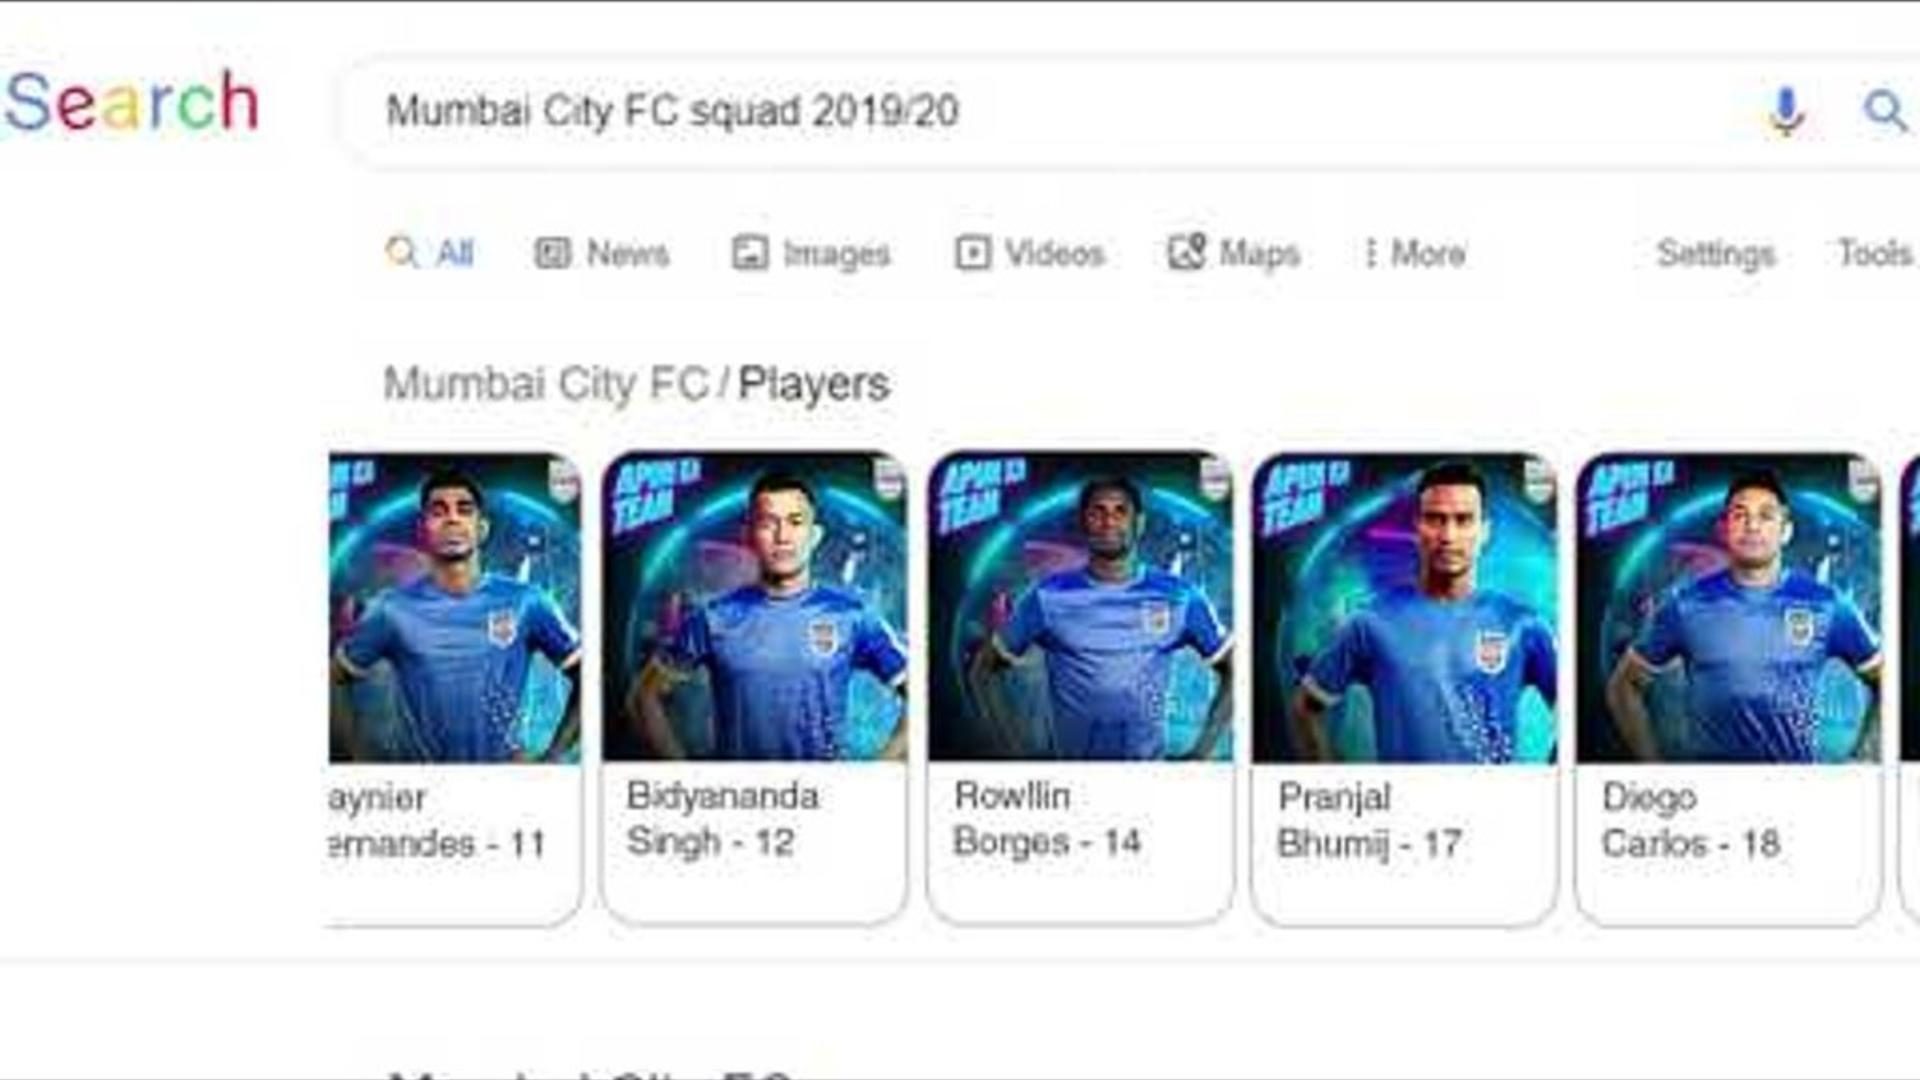Select the All results tab
This screenshot has width=1920, height=1080.
[430, 253]
